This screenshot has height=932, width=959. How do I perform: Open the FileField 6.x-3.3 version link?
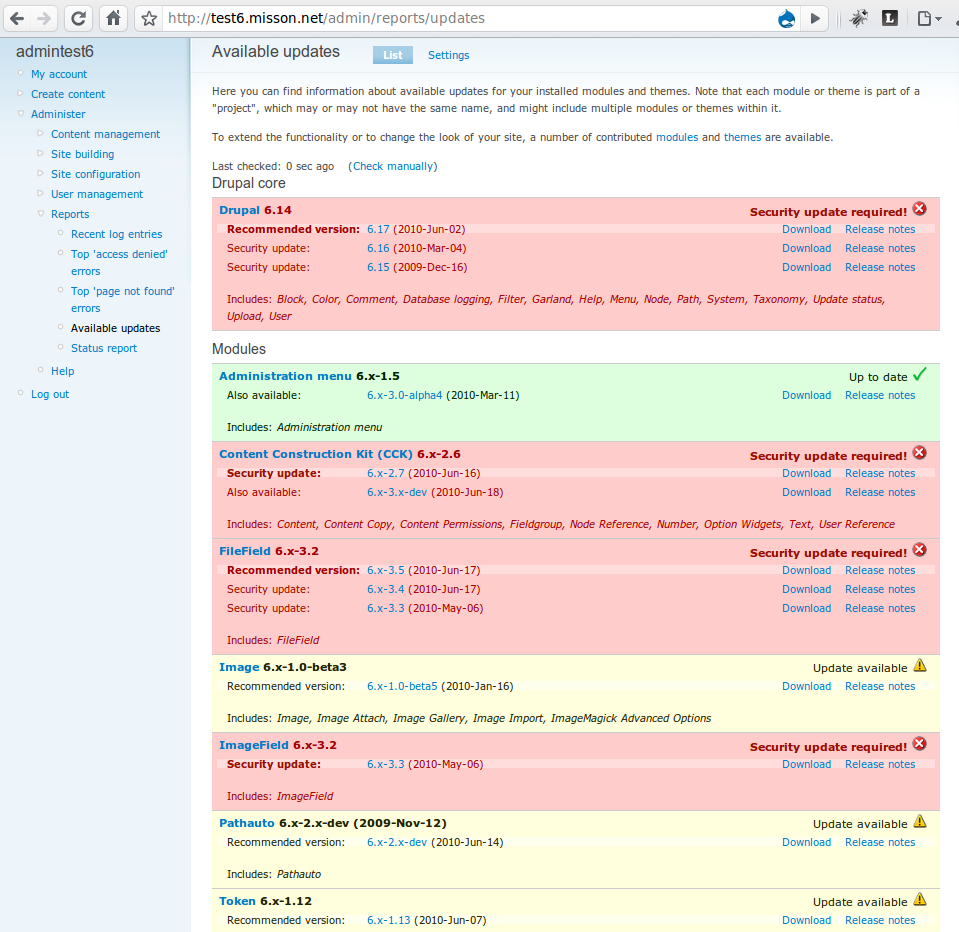click(x=386, y=608)
